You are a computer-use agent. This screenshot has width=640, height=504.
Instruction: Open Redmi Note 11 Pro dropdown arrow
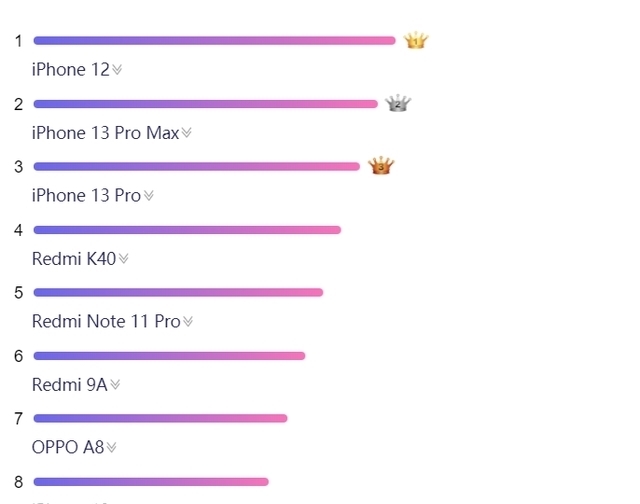pos(187,322)
